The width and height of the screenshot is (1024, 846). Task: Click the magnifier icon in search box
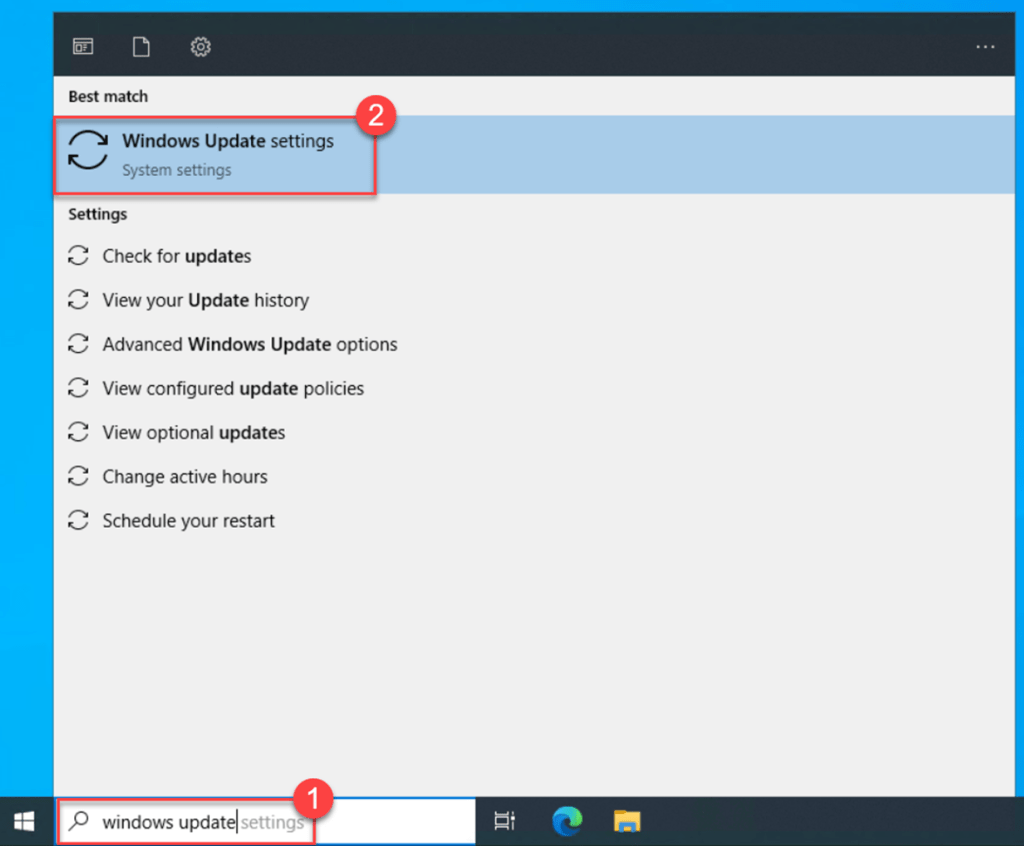[x=78, y=822]
